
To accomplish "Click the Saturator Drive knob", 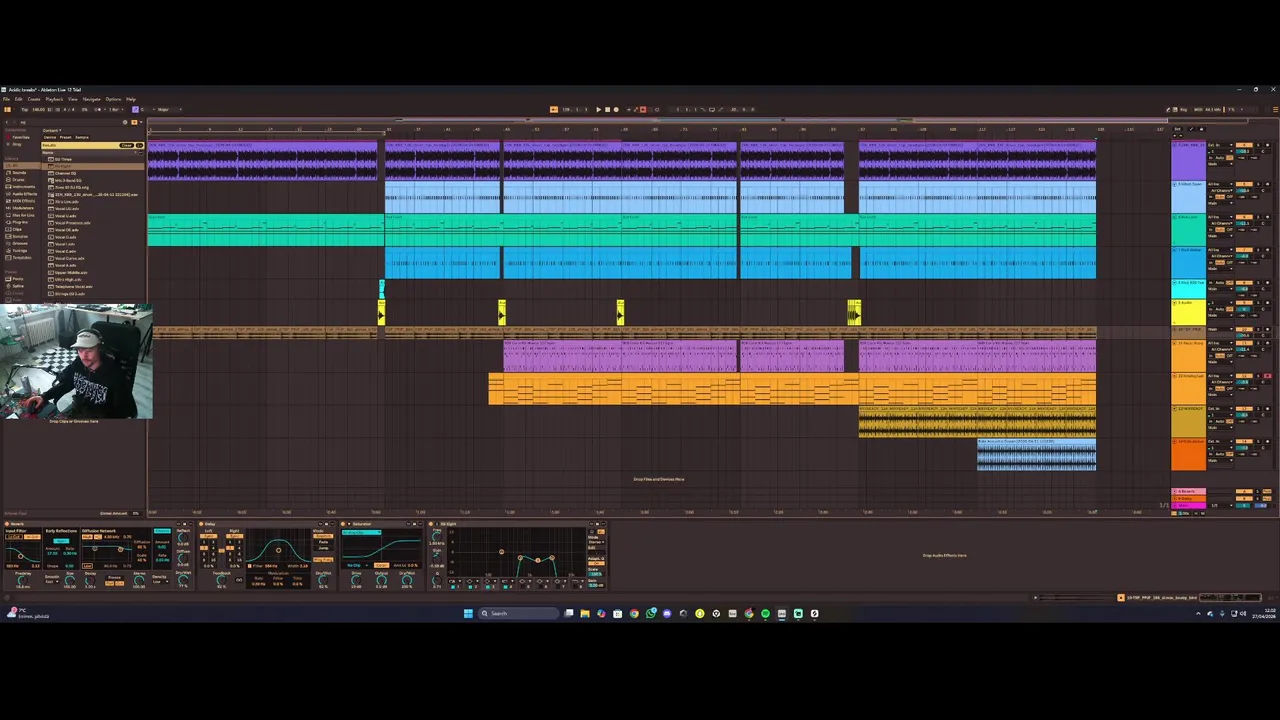I will [356, 580].
